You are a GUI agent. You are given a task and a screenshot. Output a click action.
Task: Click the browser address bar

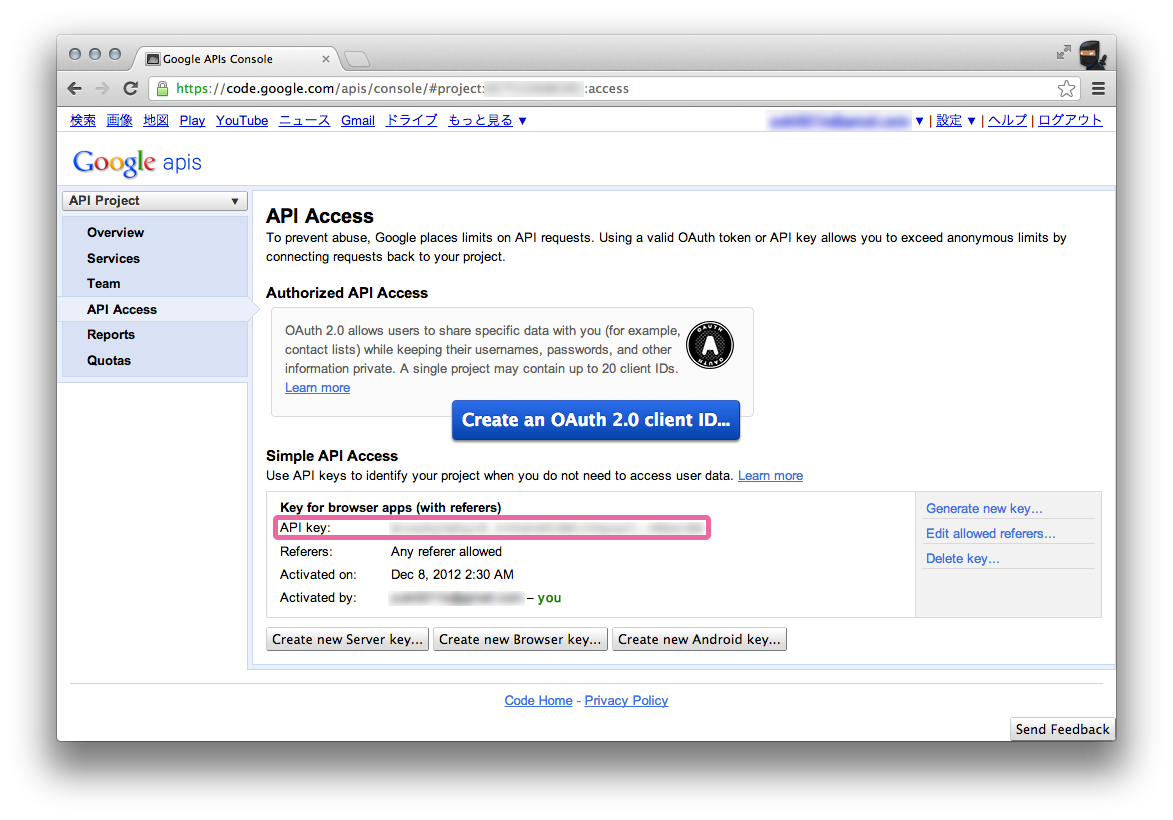pyautogui.click(x=600, y=88)
